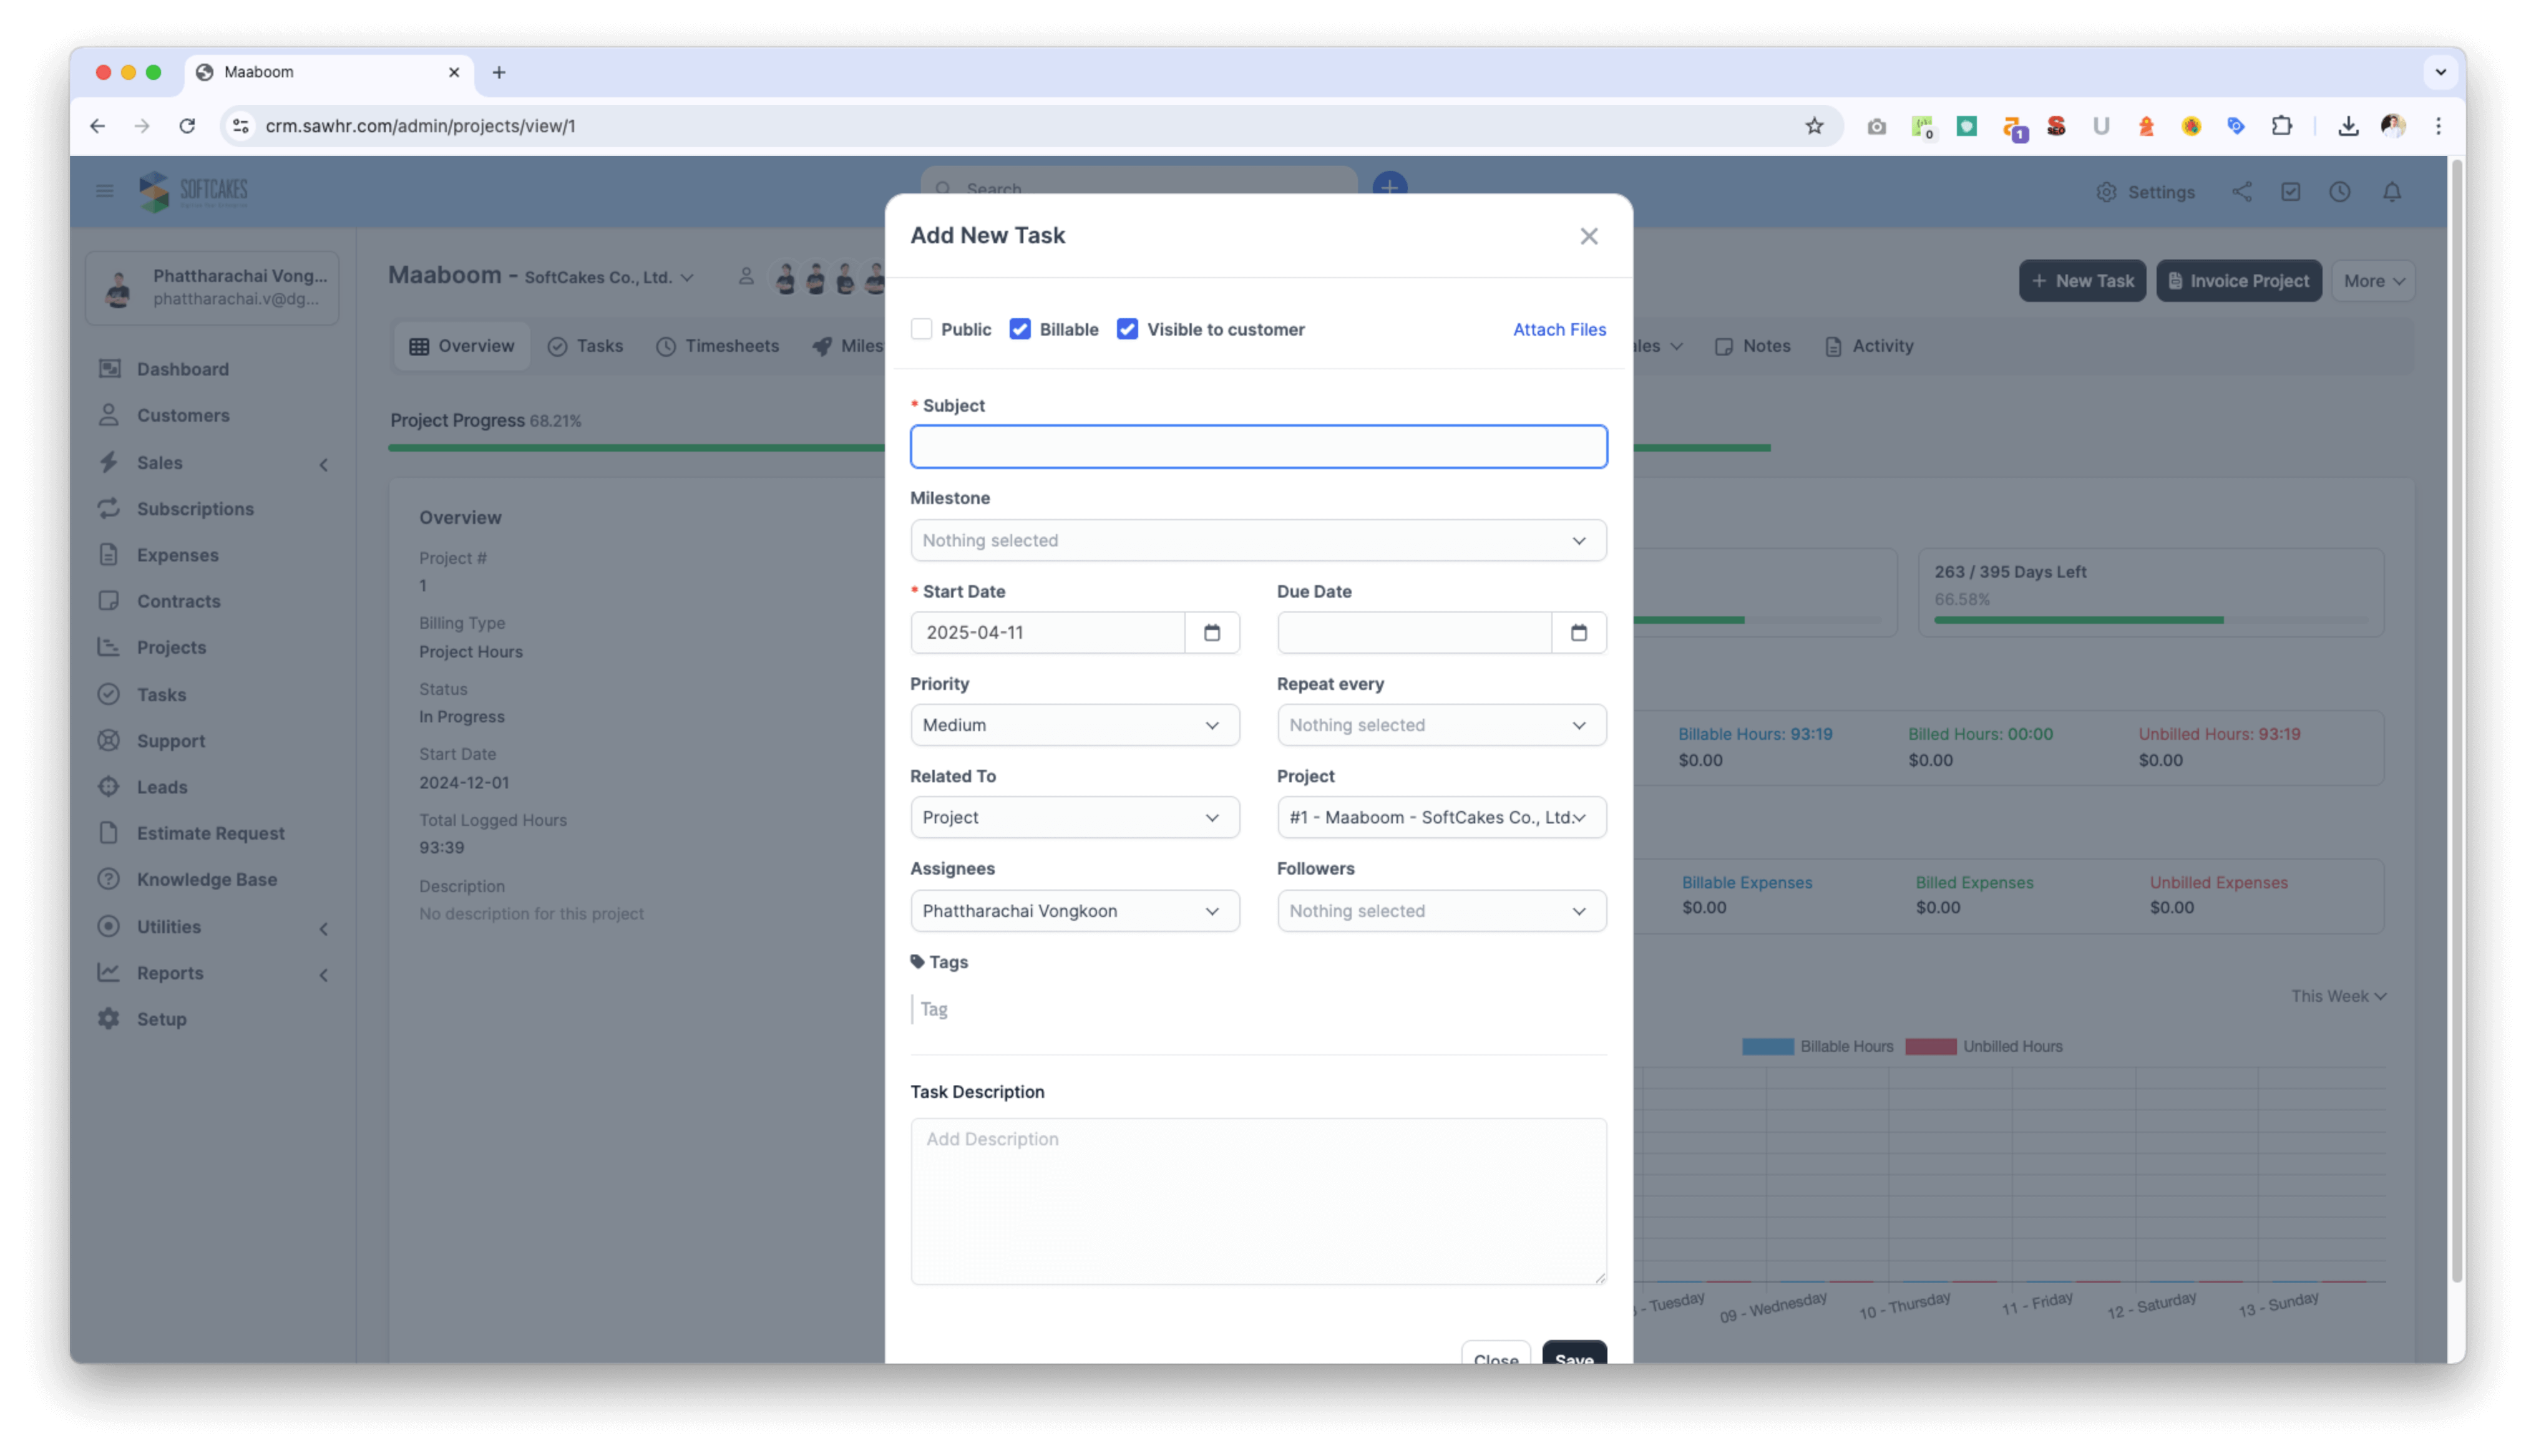
Task: Switch to the project Tasks tab
Action: [585, 346]
